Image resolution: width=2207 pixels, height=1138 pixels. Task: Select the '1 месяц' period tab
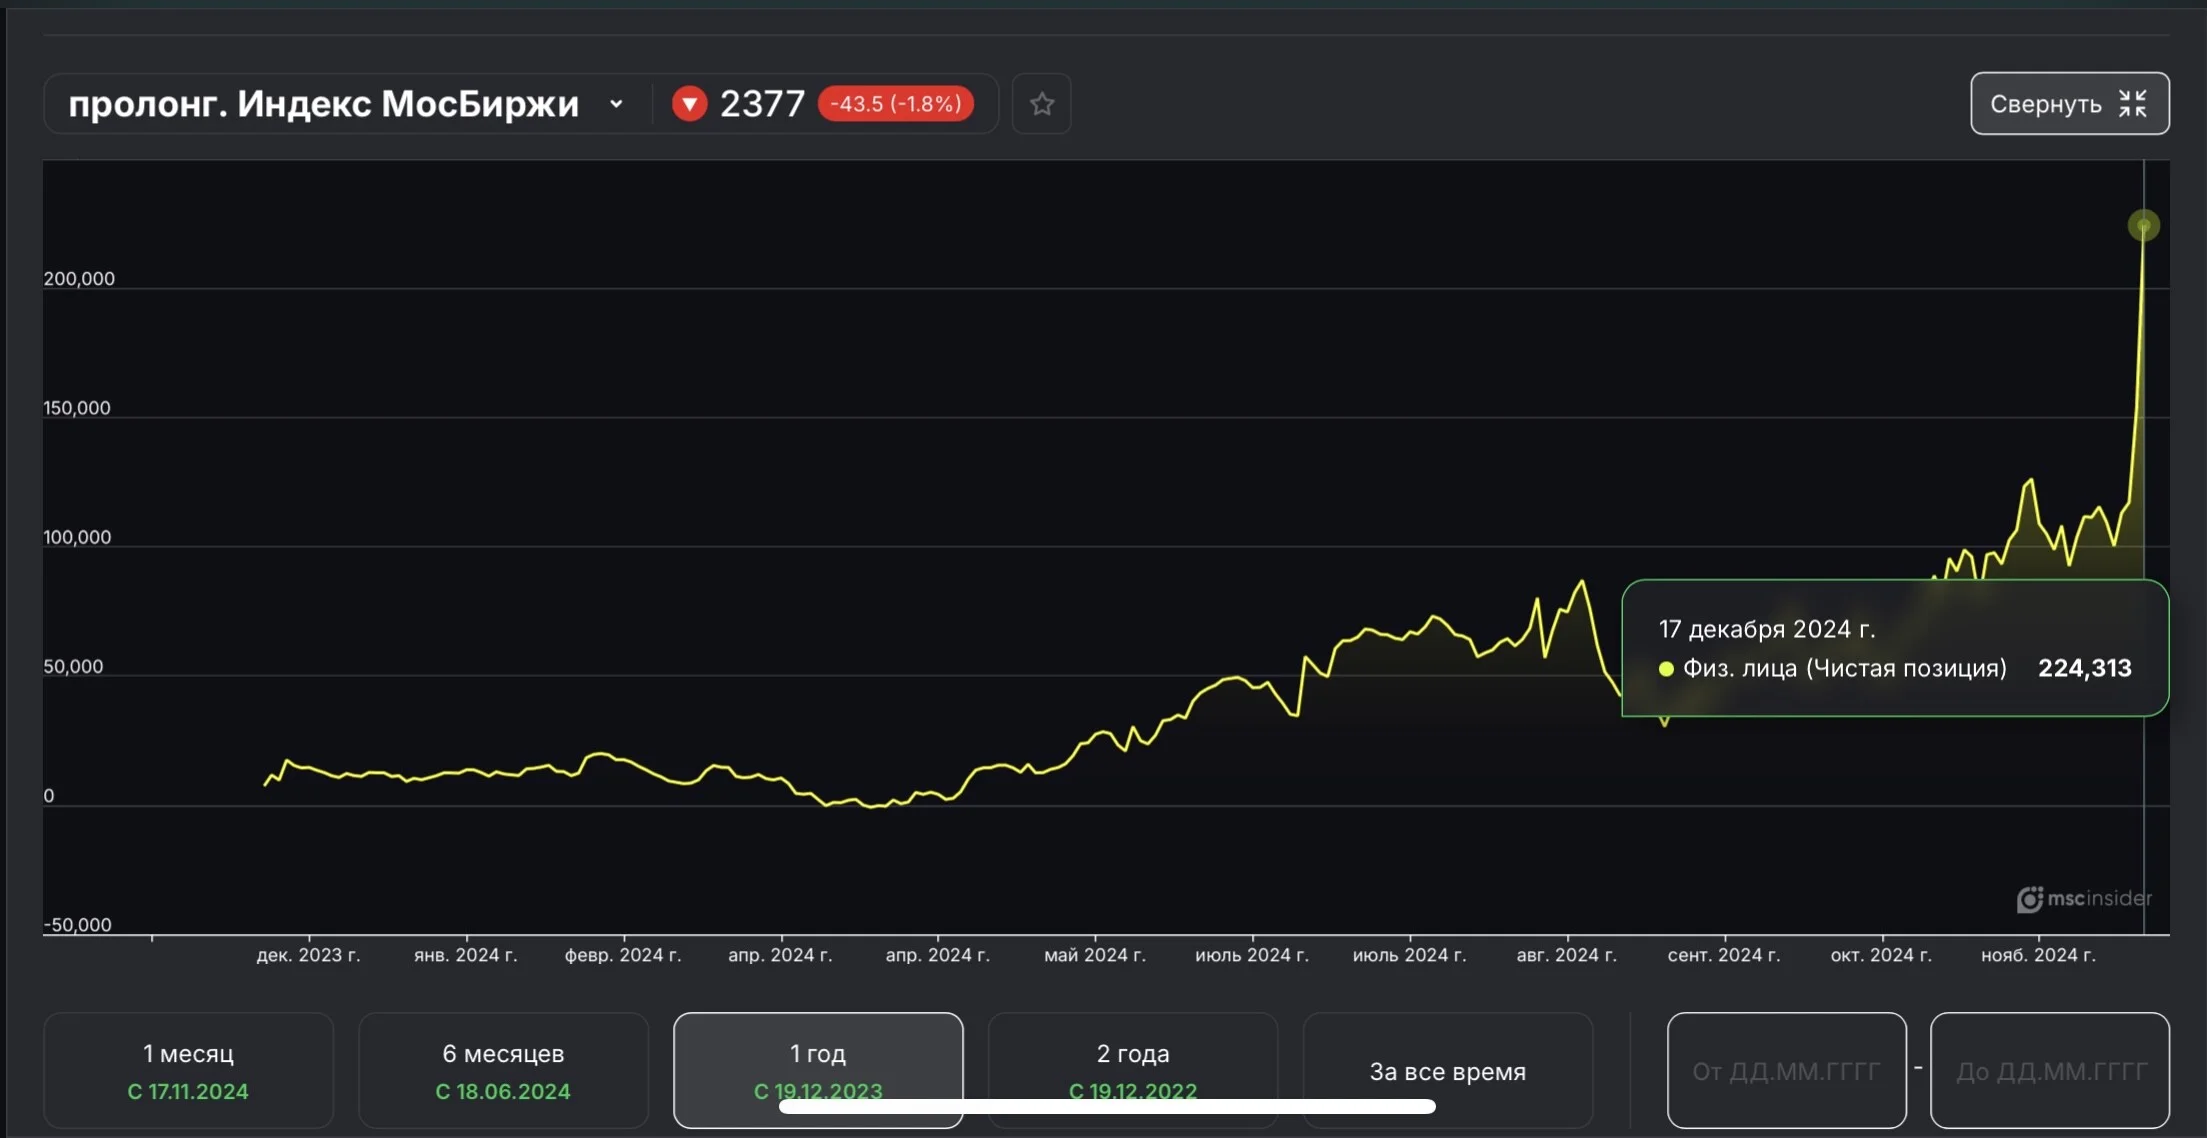[188, 1070]
